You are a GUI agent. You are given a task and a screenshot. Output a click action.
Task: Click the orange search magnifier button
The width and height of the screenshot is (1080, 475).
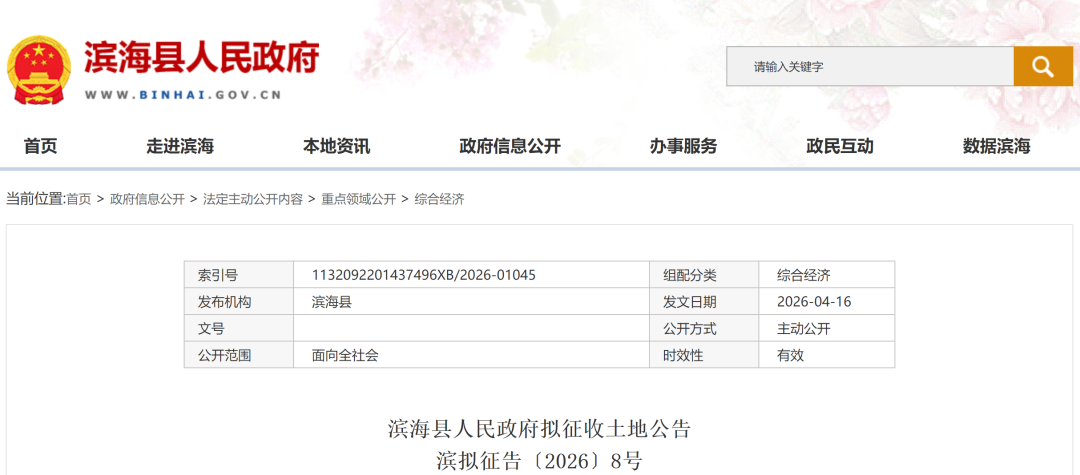click(x=1043, y=67)
